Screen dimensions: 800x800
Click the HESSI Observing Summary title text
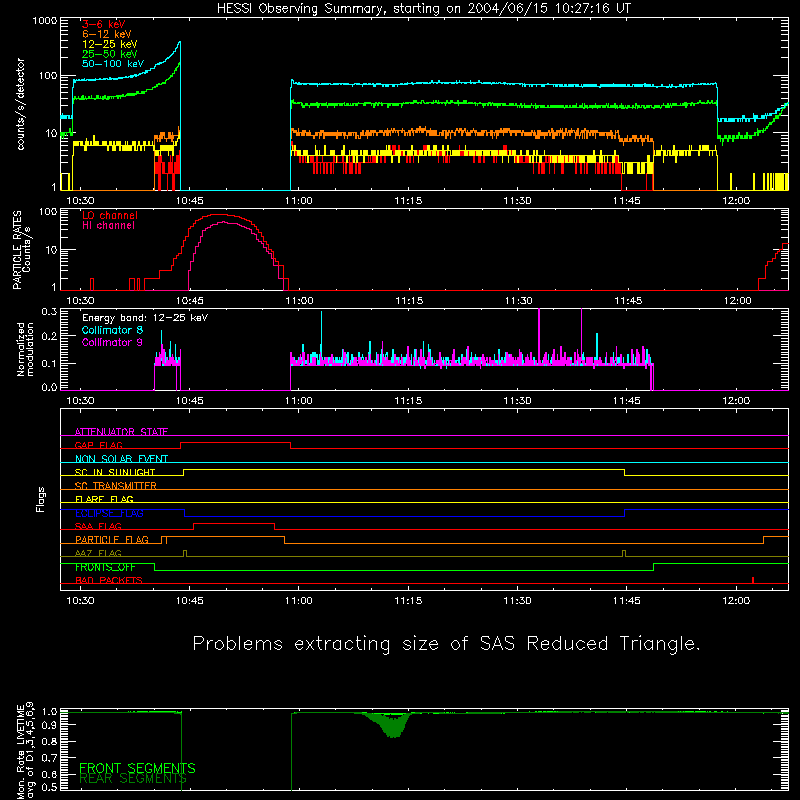click(x=424, y=9)
